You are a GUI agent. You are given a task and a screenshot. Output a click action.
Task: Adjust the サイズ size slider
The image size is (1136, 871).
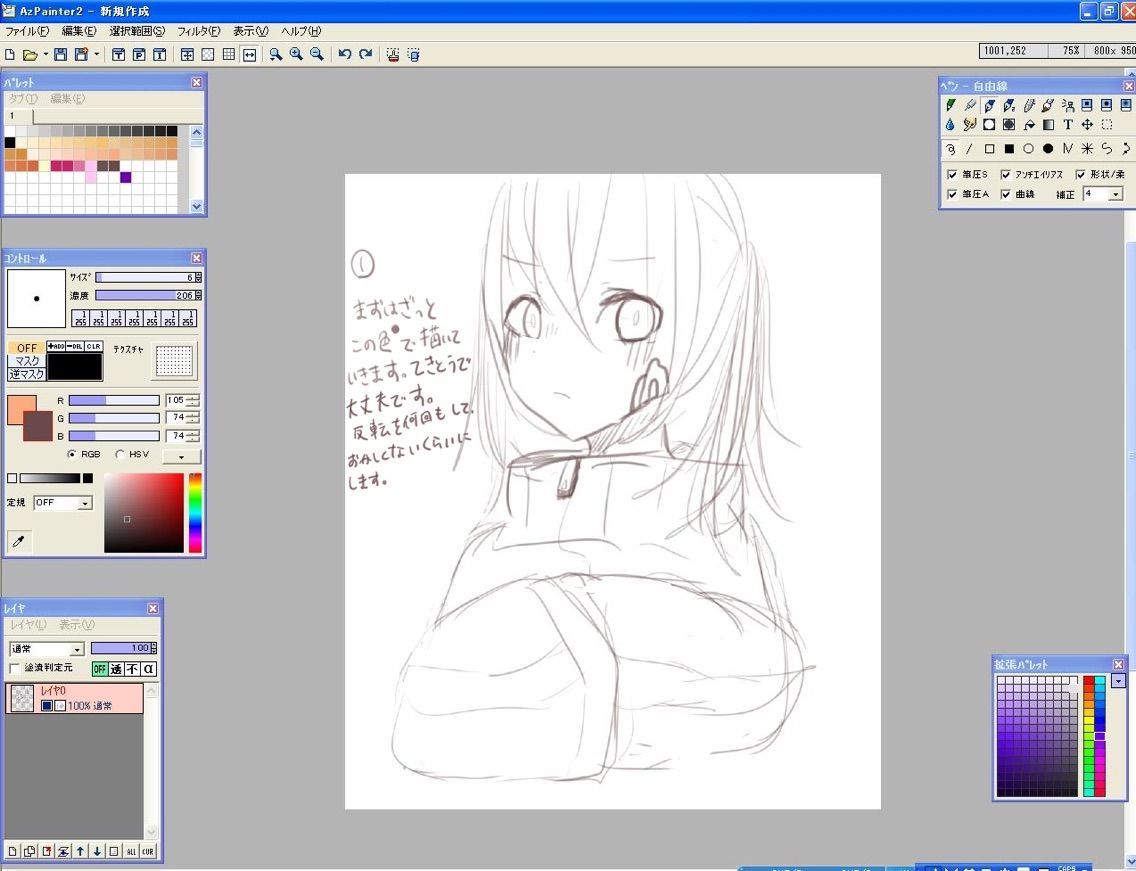click(145, 278)
